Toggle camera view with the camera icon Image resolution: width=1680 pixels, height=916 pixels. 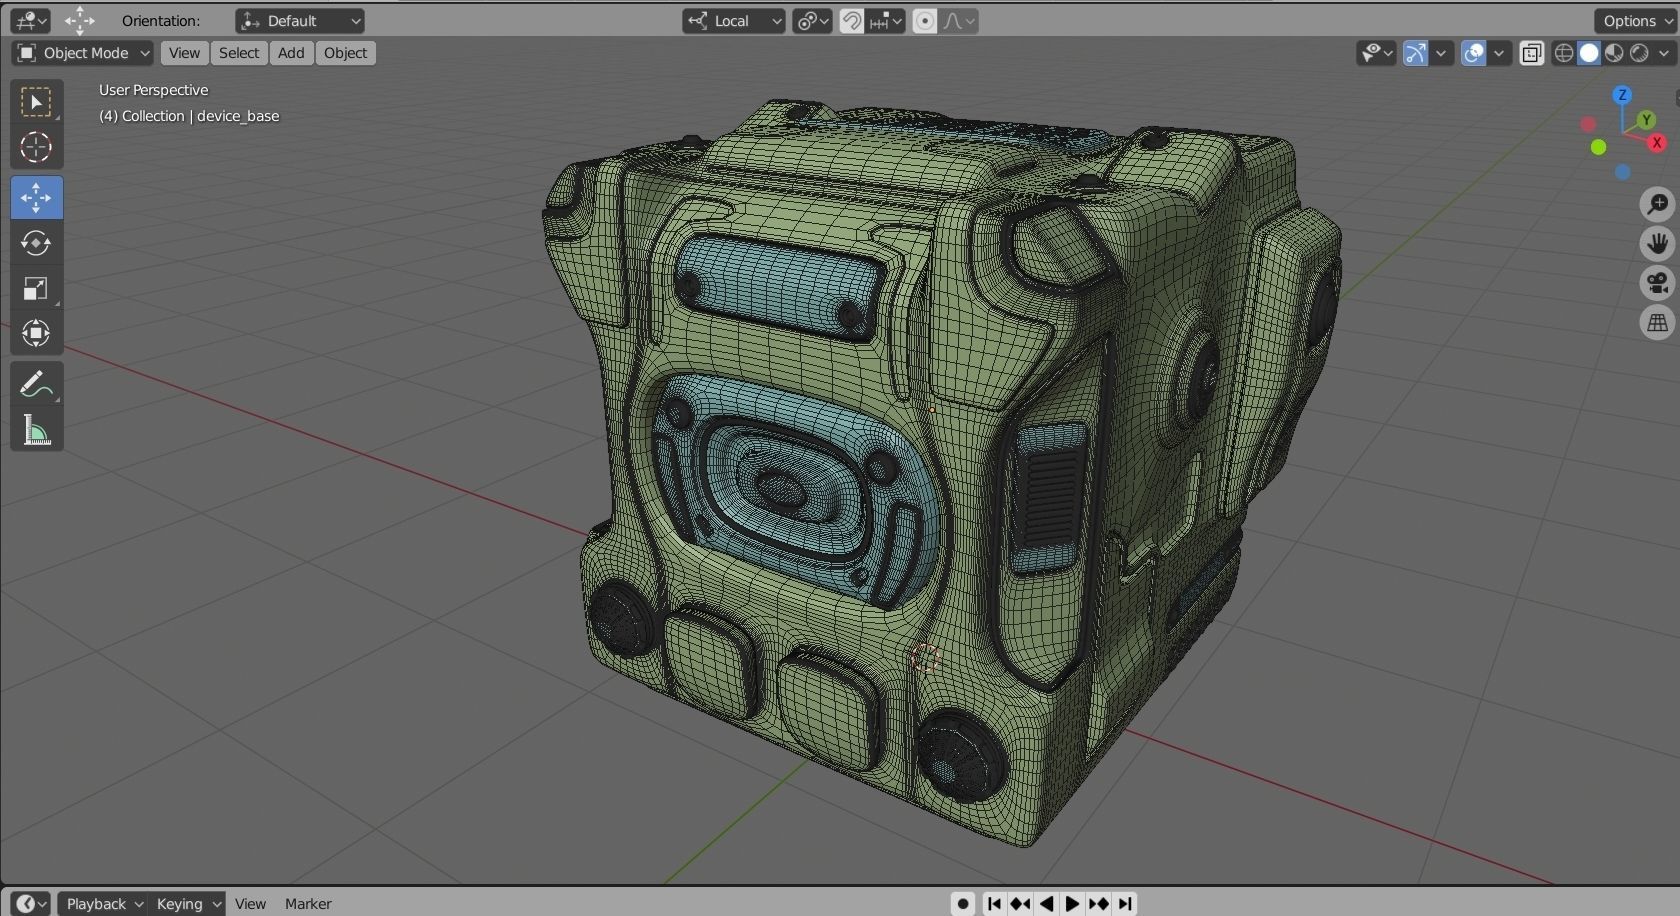pos(1657,283)
